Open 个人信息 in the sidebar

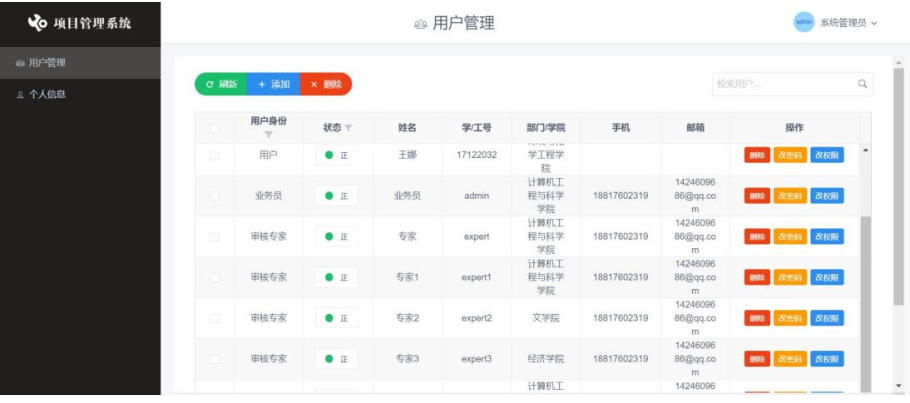[80, 94]
